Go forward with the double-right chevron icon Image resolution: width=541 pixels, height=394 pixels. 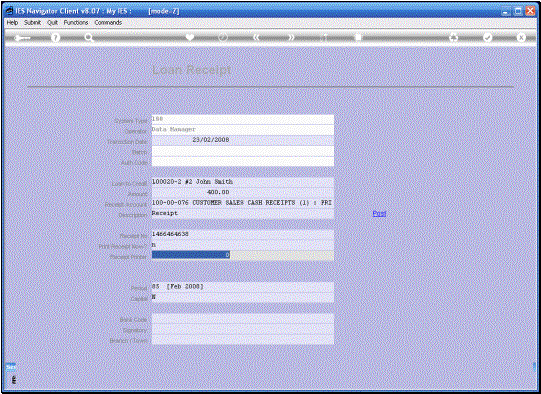pos(292,37)
